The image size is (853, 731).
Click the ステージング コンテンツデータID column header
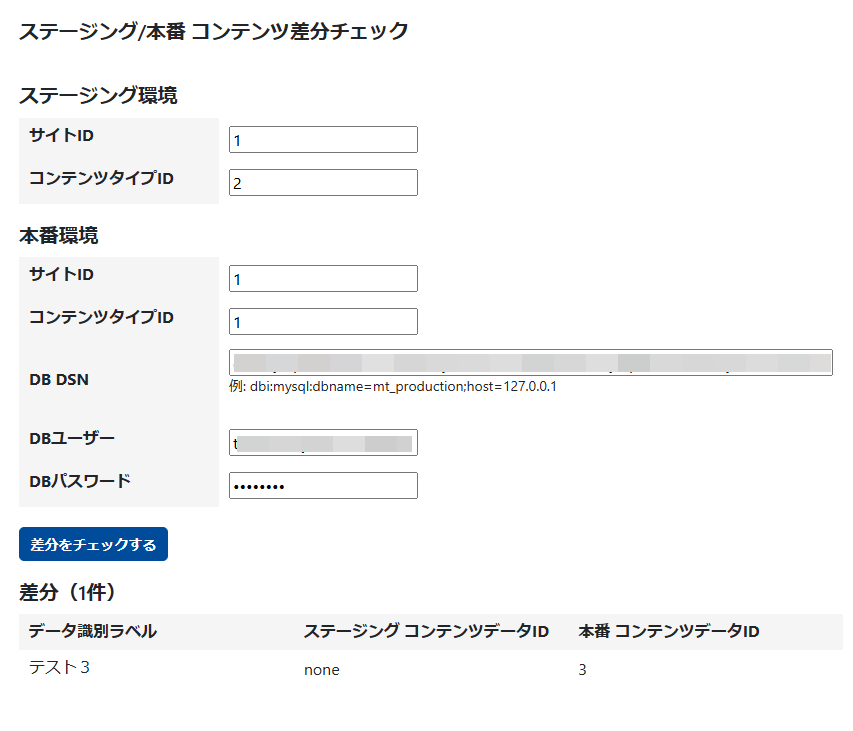(x=426, y=631)
